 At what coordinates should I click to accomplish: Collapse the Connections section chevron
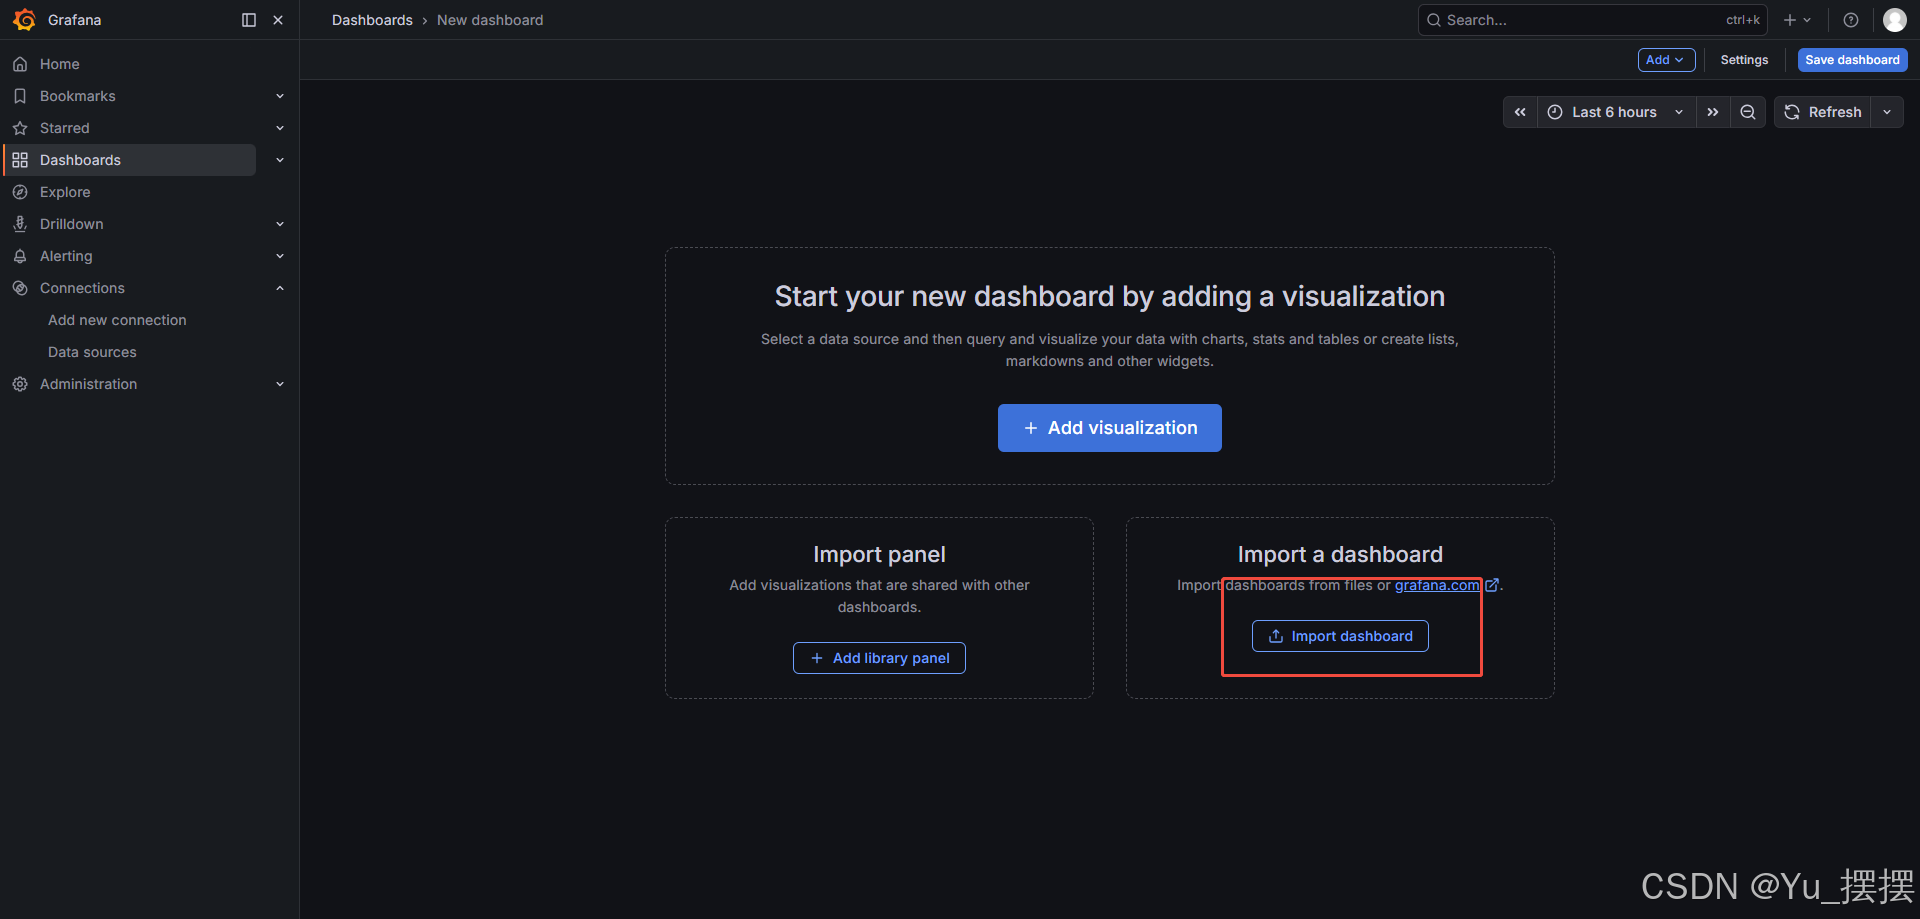(280, 288)
